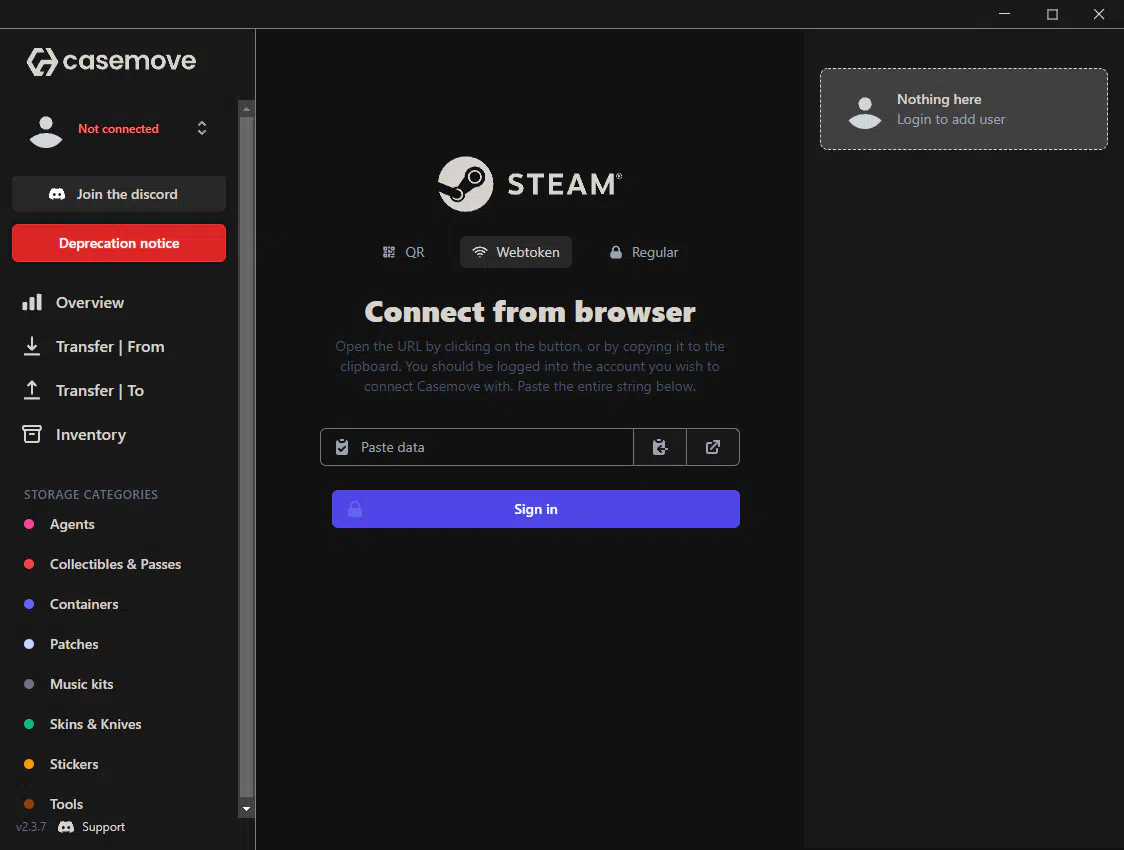The image size is (1124, 850).
Task: Click the Not connected status text
Action: point(118,129)
